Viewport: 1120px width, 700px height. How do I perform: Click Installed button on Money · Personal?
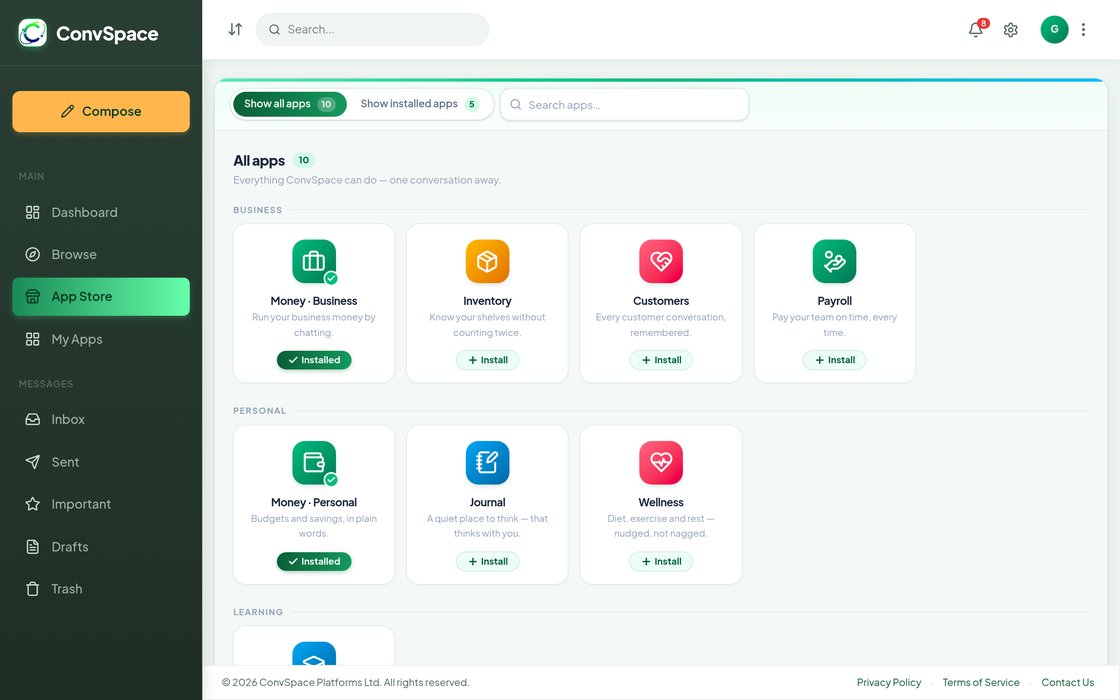pyautogui.click(x=314, y=561)
